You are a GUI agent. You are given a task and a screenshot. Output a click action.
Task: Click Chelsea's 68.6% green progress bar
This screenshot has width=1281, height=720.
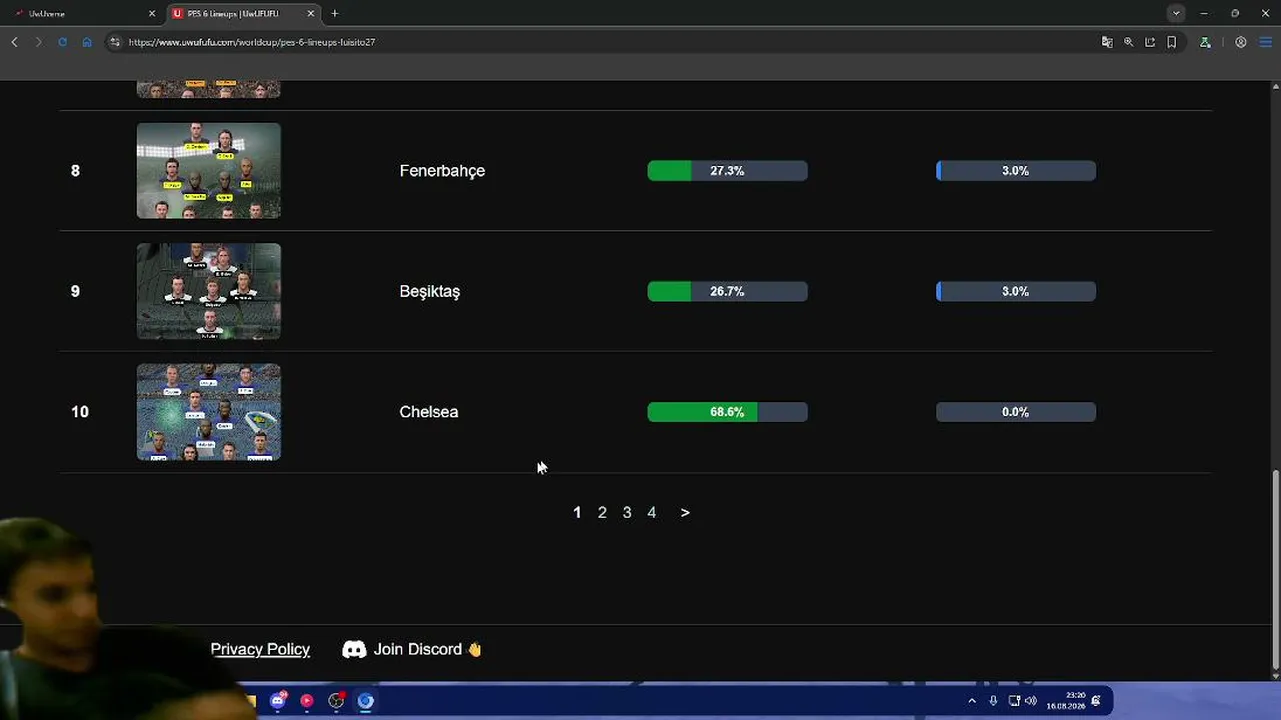[728, 412]
